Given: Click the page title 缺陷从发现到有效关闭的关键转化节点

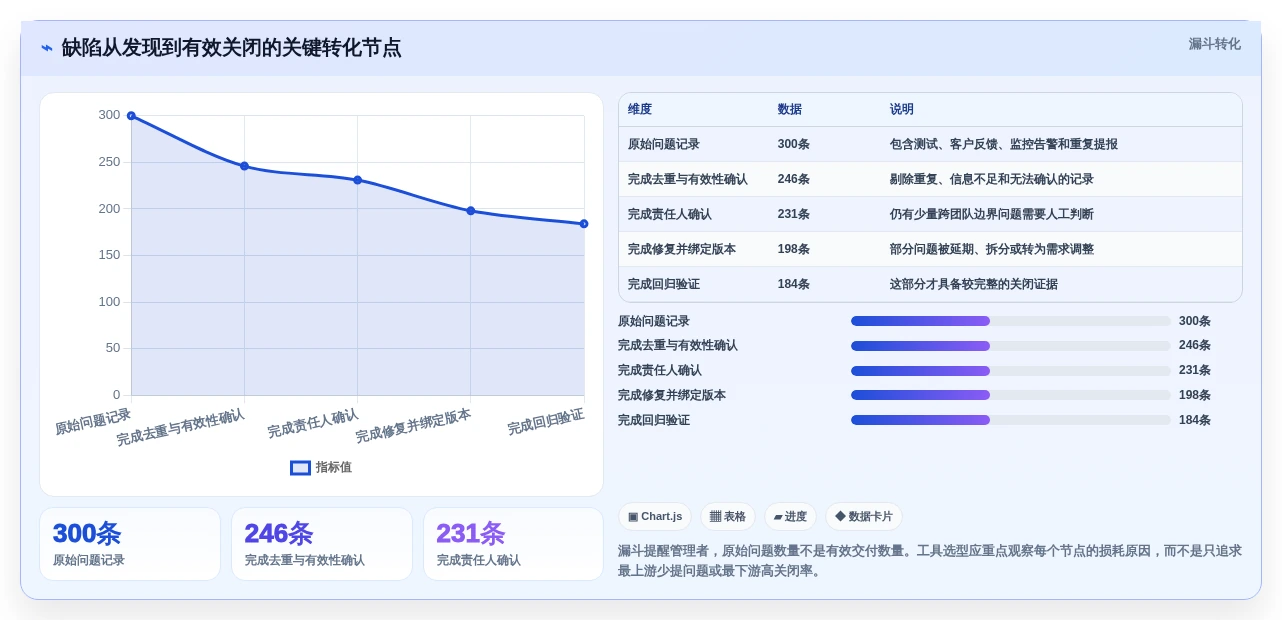Looking at the screenshot, I should (x=231, y=48).
